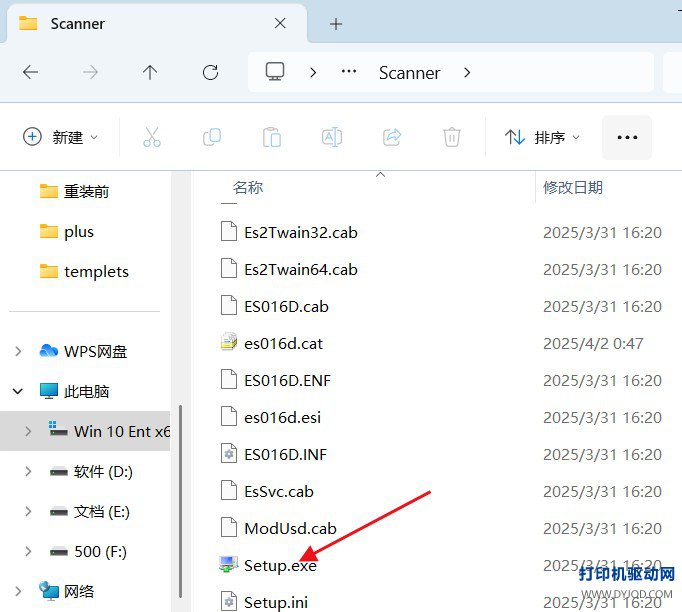Select file Setup.ini
Viewport: 682px width, 612px height.
(x=276, y=602)
